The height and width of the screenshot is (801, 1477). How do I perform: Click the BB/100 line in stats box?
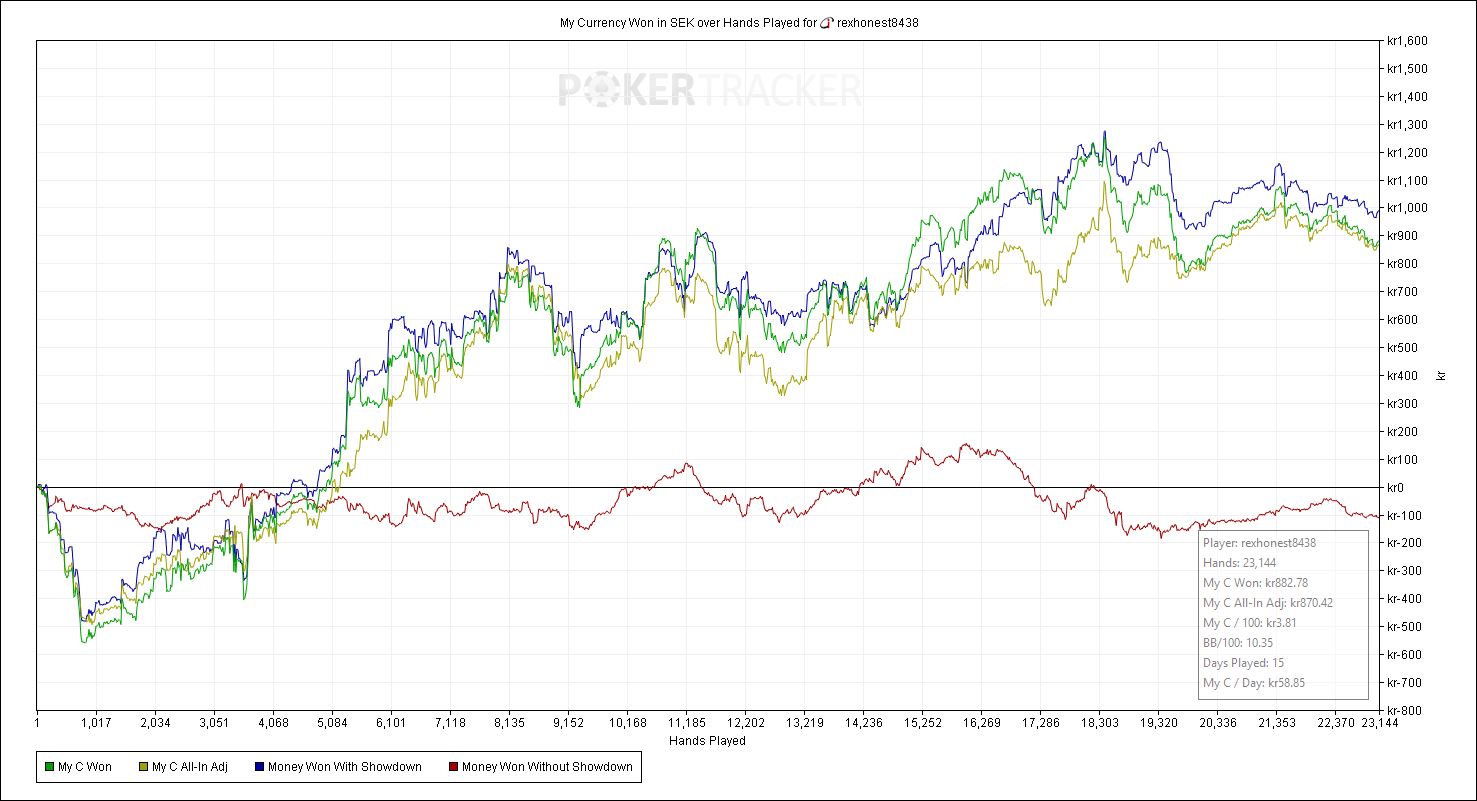pos(1238,643)
